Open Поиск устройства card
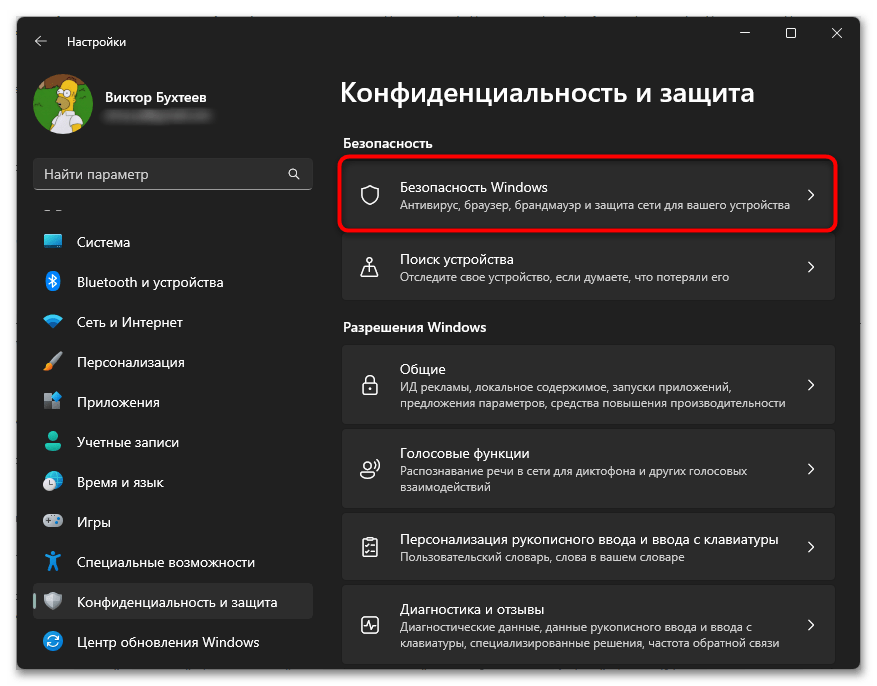Screen dimensions: 877x686 [x=588, y=267]
